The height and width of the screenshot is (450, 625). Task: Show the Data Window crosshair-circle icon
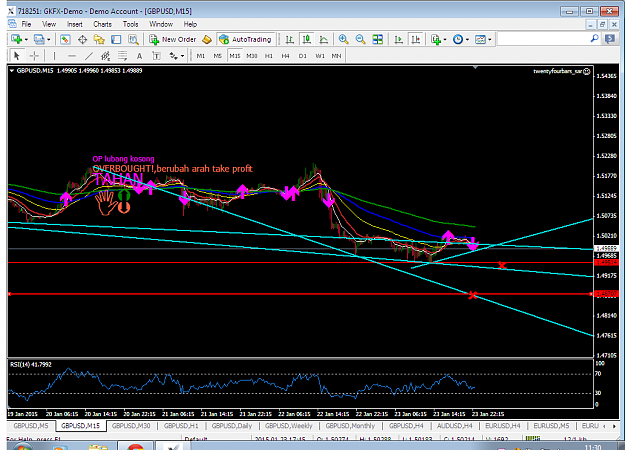pyautogui.click(x=82, y=39)
